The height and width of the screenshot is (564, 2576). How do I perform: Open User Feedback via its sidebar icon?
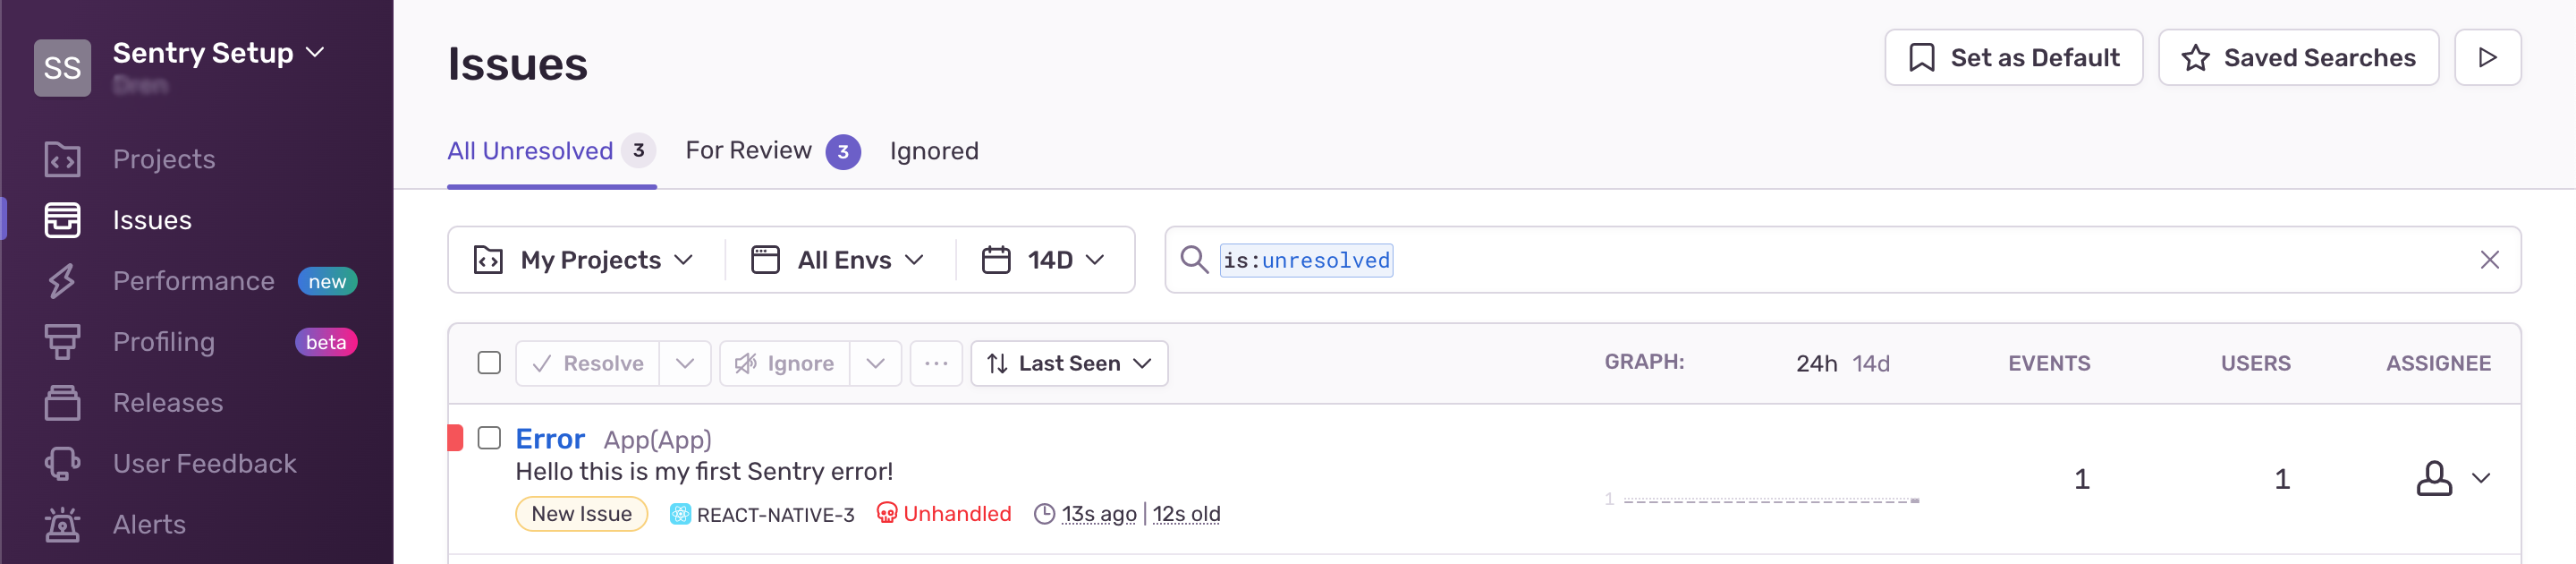click(62, 464)
